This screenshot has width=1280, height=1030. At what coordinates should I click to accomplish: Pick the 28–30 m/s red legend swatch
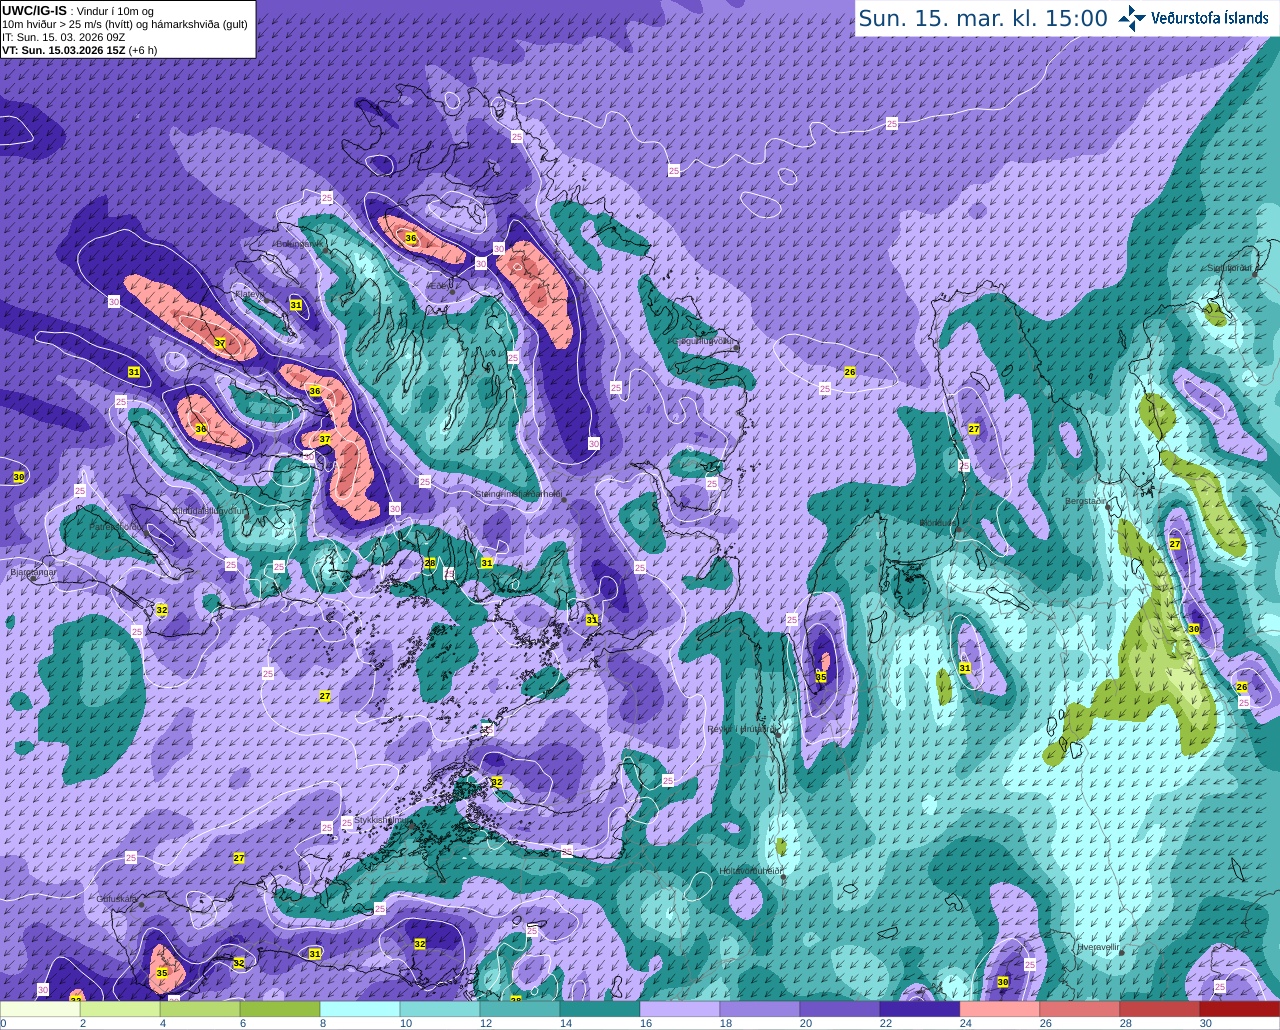[1160, 1009]
